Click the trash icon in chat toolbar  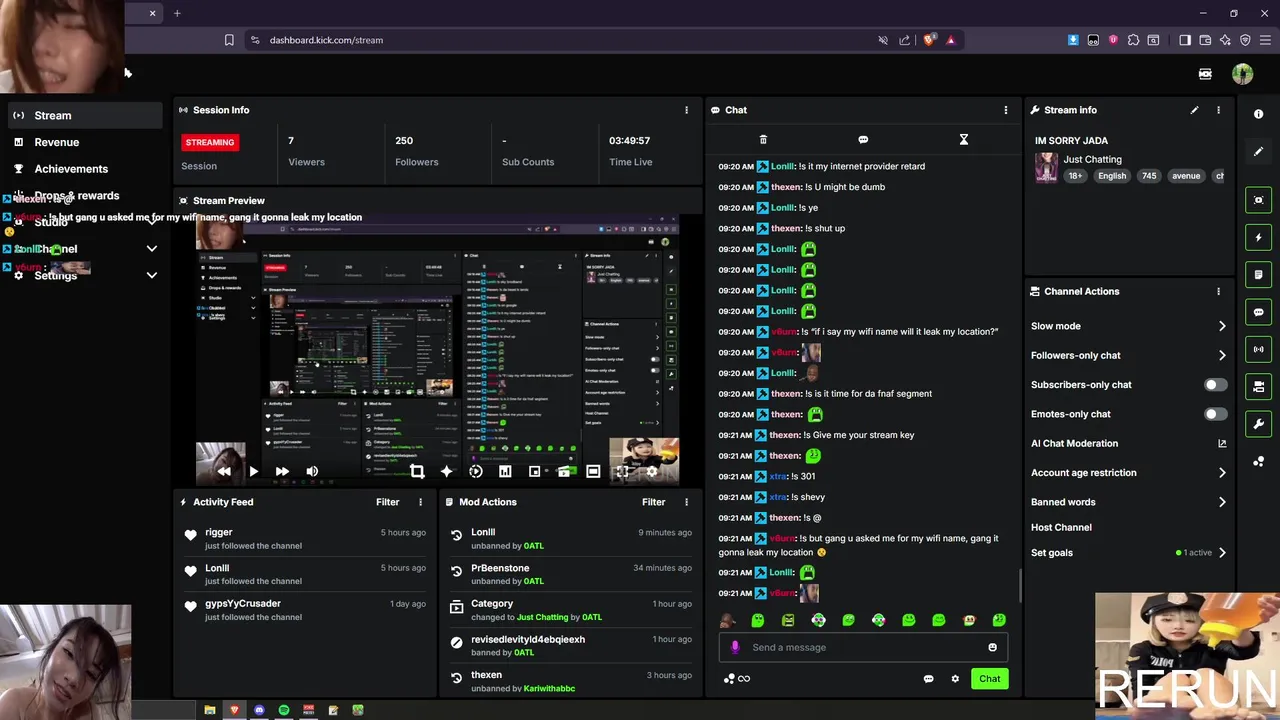click(x=763, y=140)
